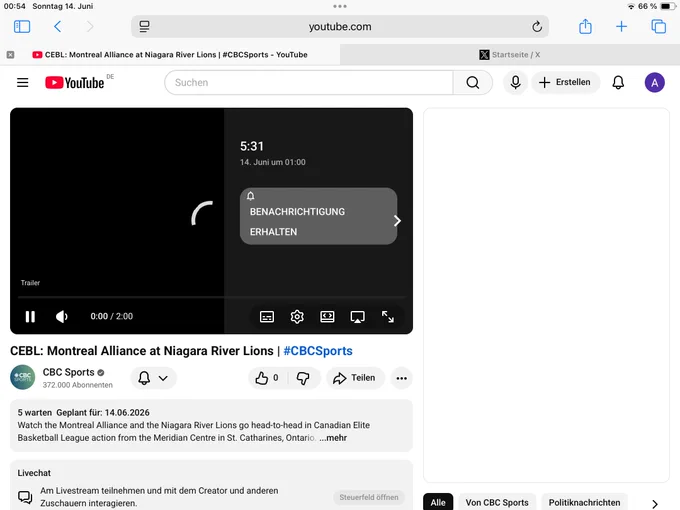Add a new Safari tab
Screen dimensions: 680x510
(x=621, y=26)
